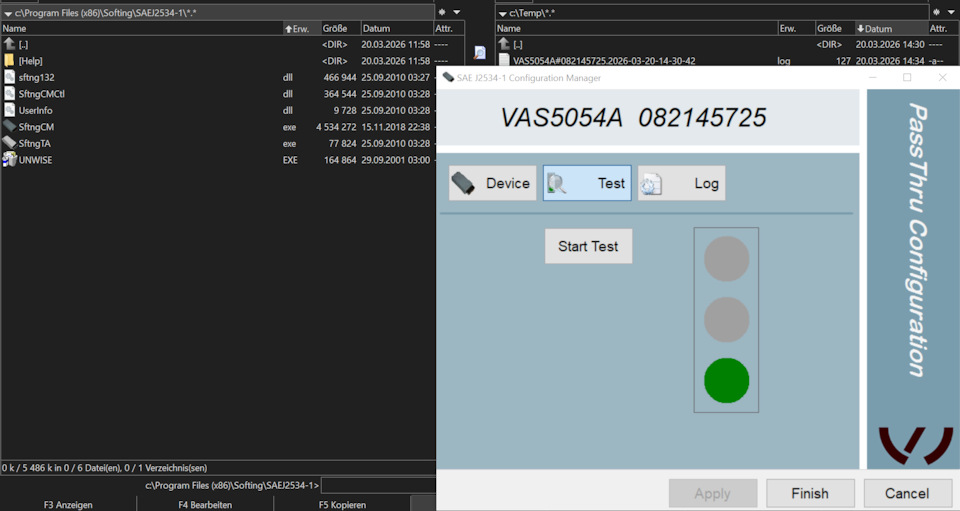Open right panel favorites asterisk button

(x=937, y=12)
